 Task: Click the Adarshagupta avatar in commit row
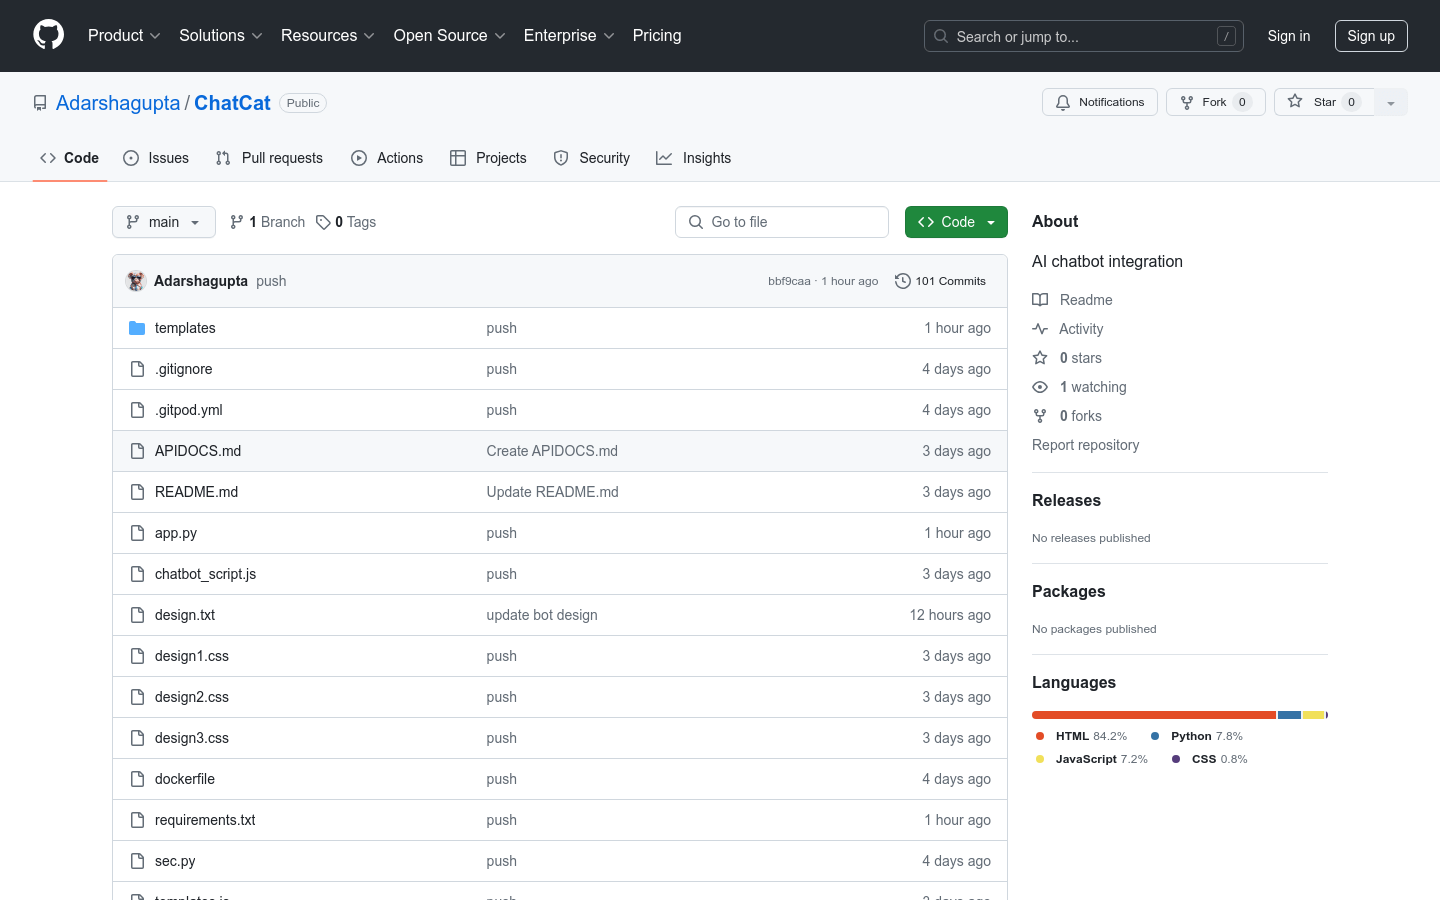tap(136, 281)
